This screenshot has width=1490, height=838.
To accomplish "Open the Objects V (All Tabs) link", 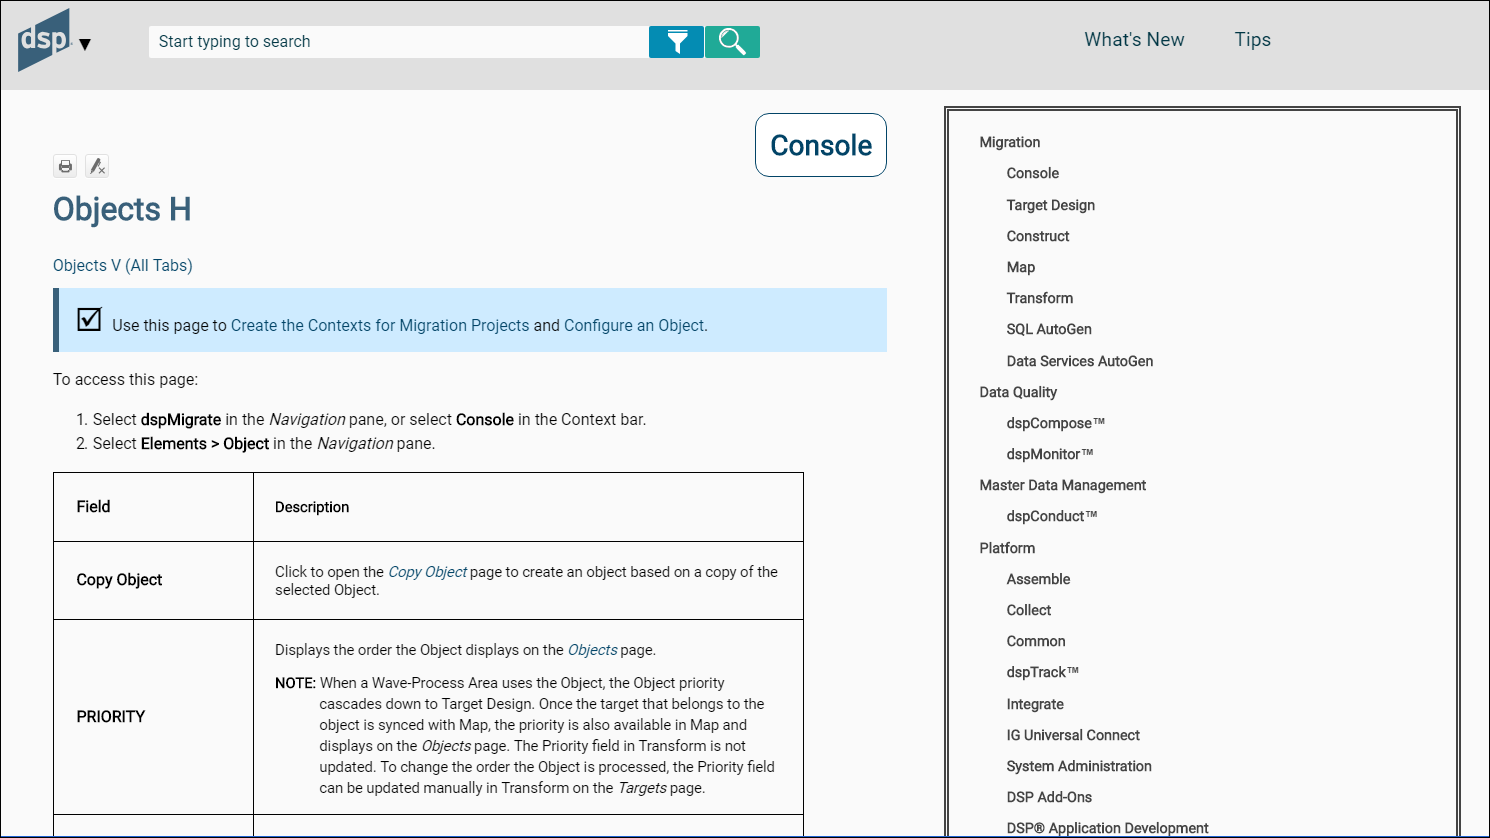I will click(x=123, y=265).
